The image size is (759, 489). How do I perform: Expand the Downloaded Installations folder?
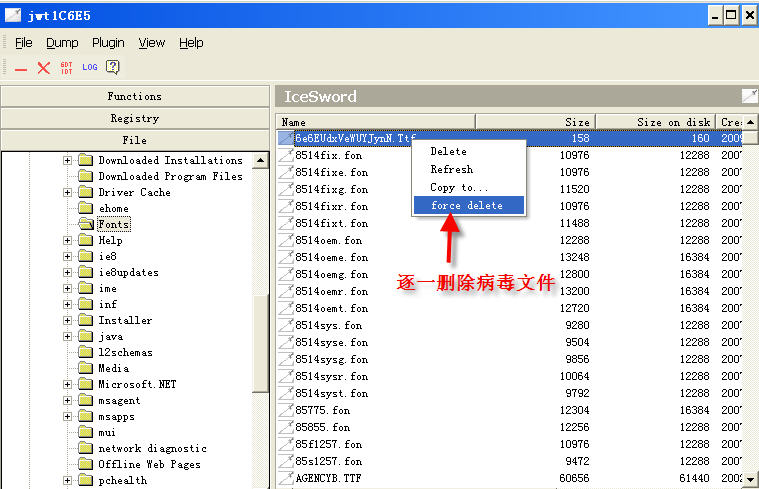[67, 160]
